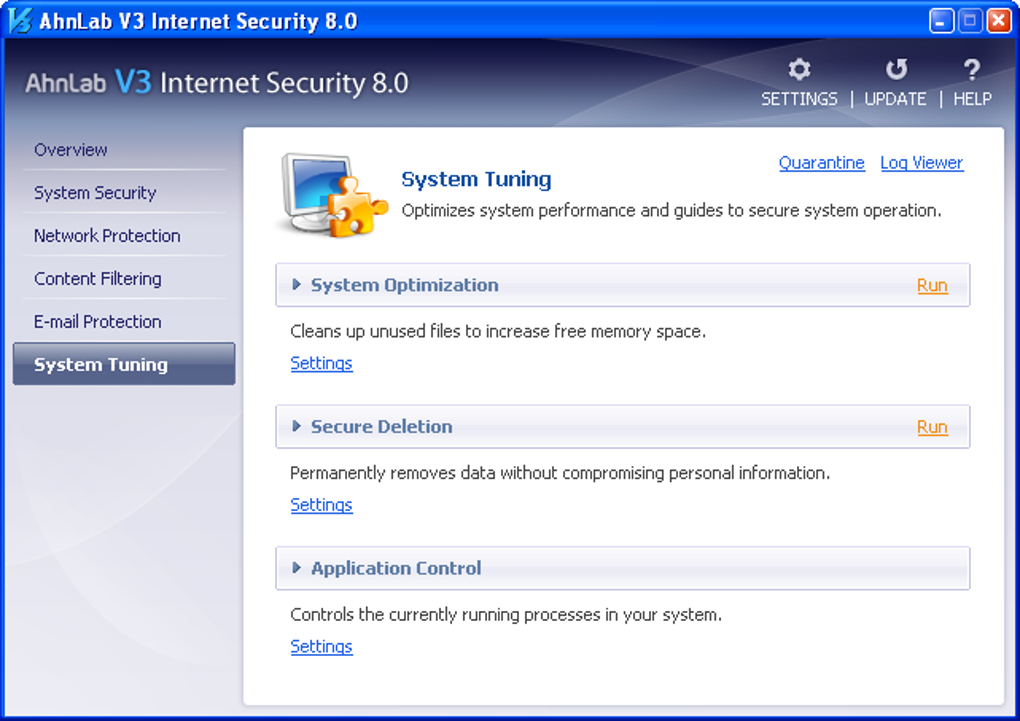The height and width of the screenshot is (721, 1020).
Task: Open Settings under Application Control description
Action: [x=321, y=647]
